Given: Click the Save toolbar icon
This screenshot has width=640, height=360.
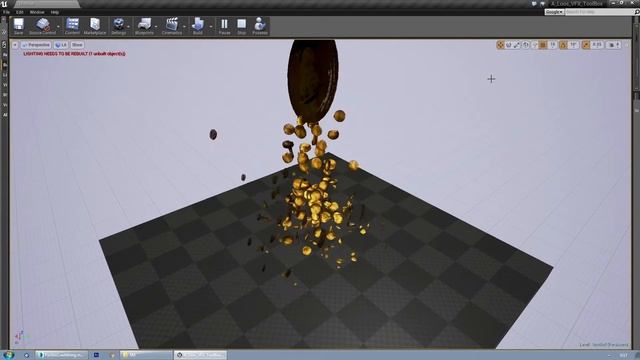Looking at the screenshot, I should click(19, 26).
